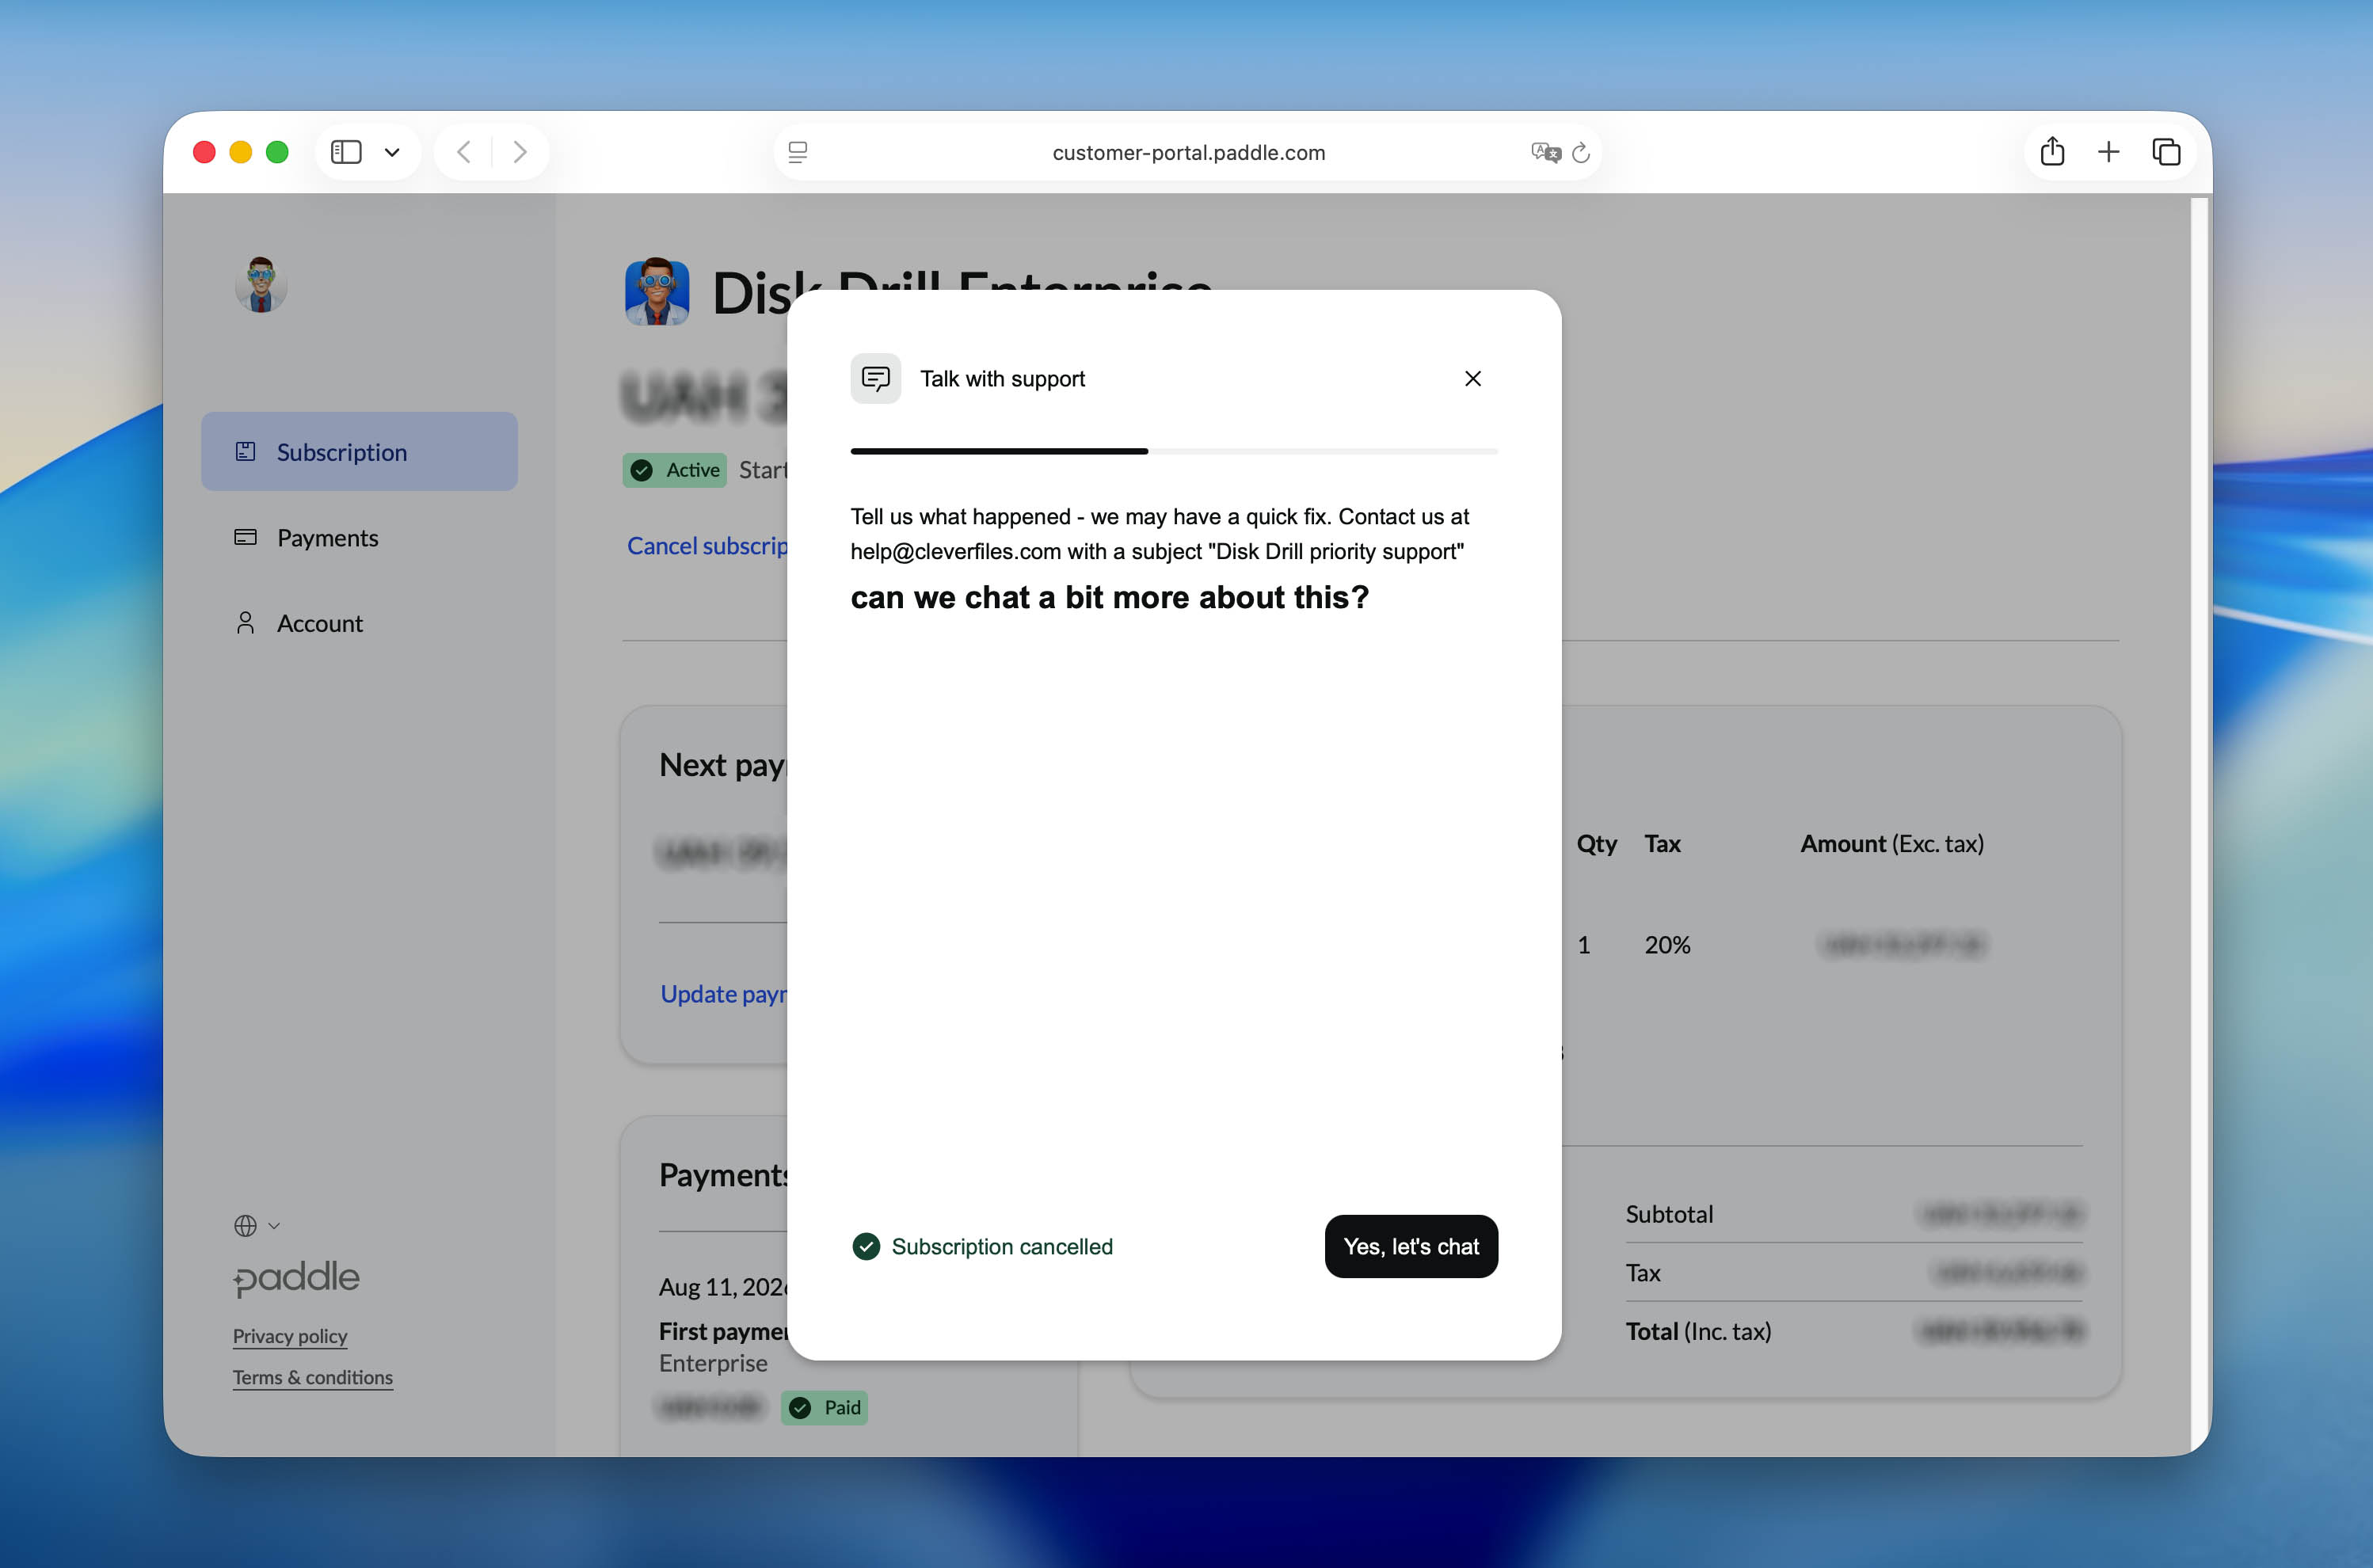Toggle the Safari sidebar button

click(x=346, y=152)
